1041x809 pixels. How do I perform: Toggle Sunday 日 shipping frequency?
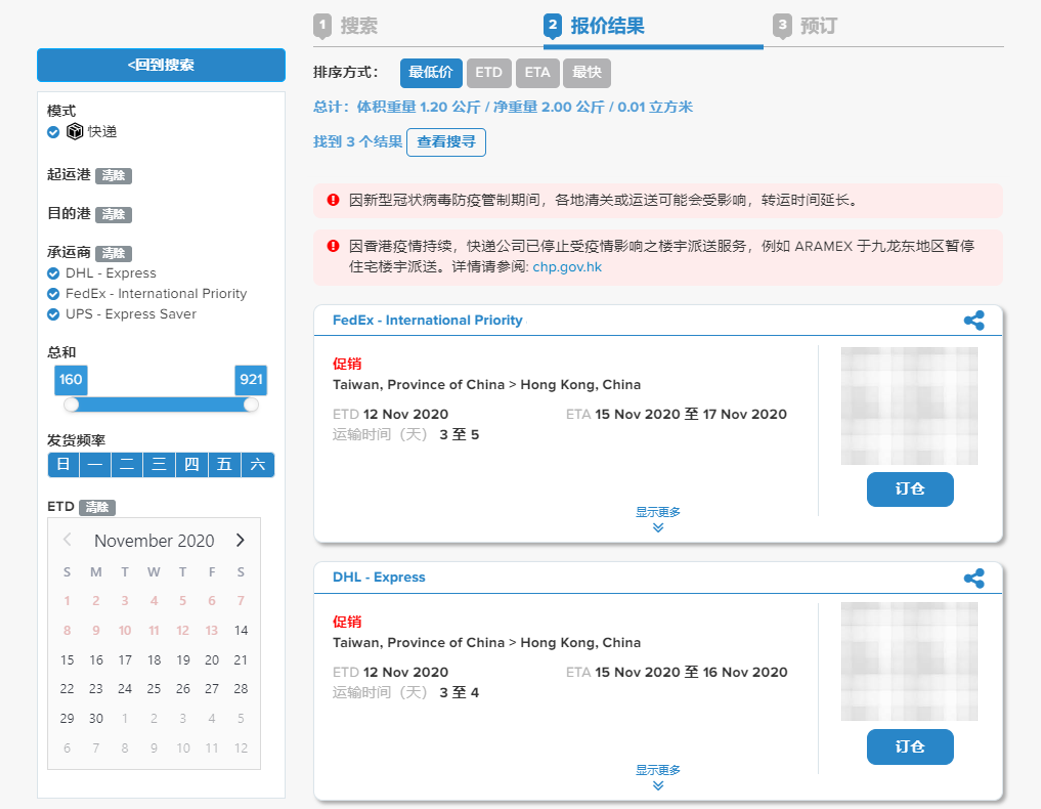click(x=64, y=465)
